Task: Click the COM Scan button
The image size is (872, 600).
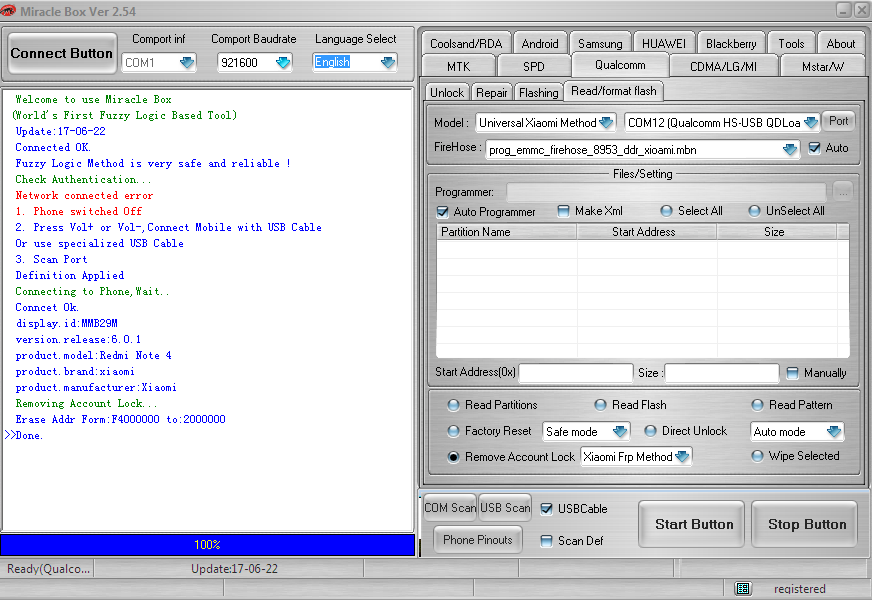Action: [x=450, y=508]
